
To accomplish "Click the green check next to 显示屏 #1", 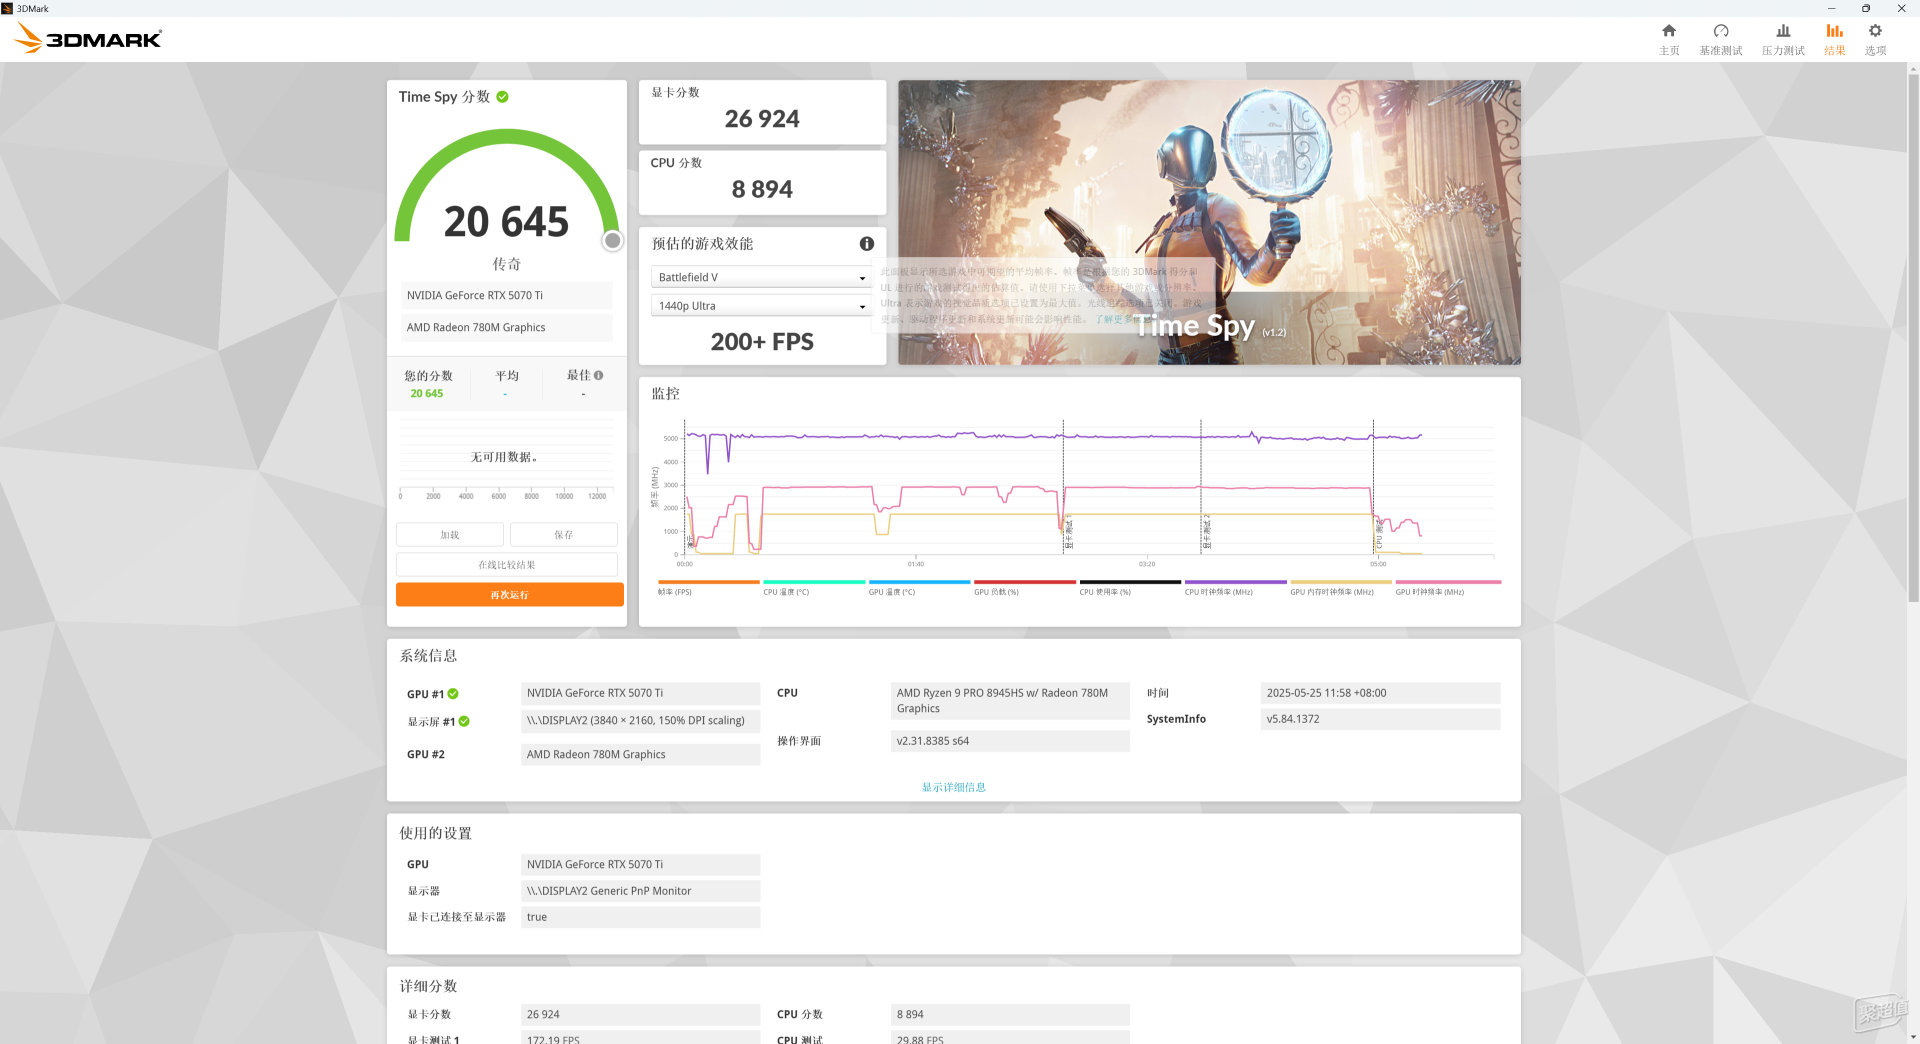I will point(464,721).
